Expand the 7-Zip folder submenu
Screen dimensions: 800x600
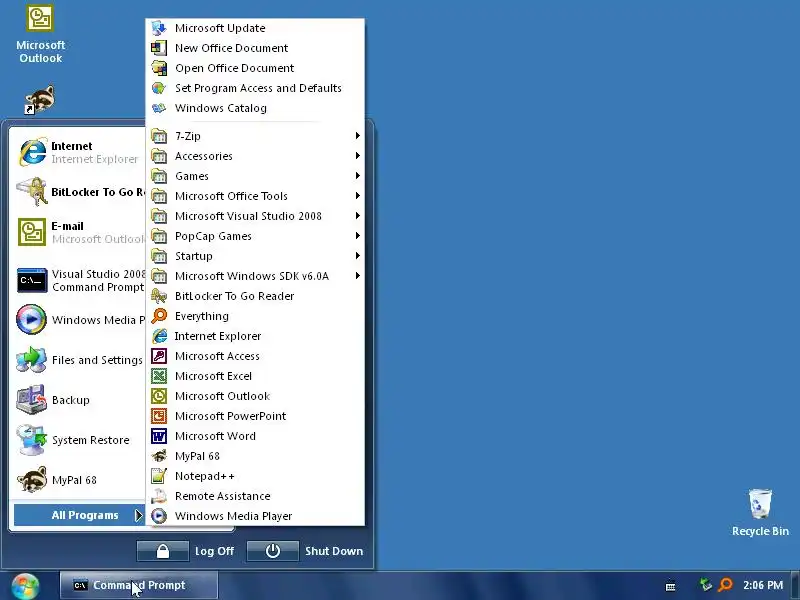[255, 136]
